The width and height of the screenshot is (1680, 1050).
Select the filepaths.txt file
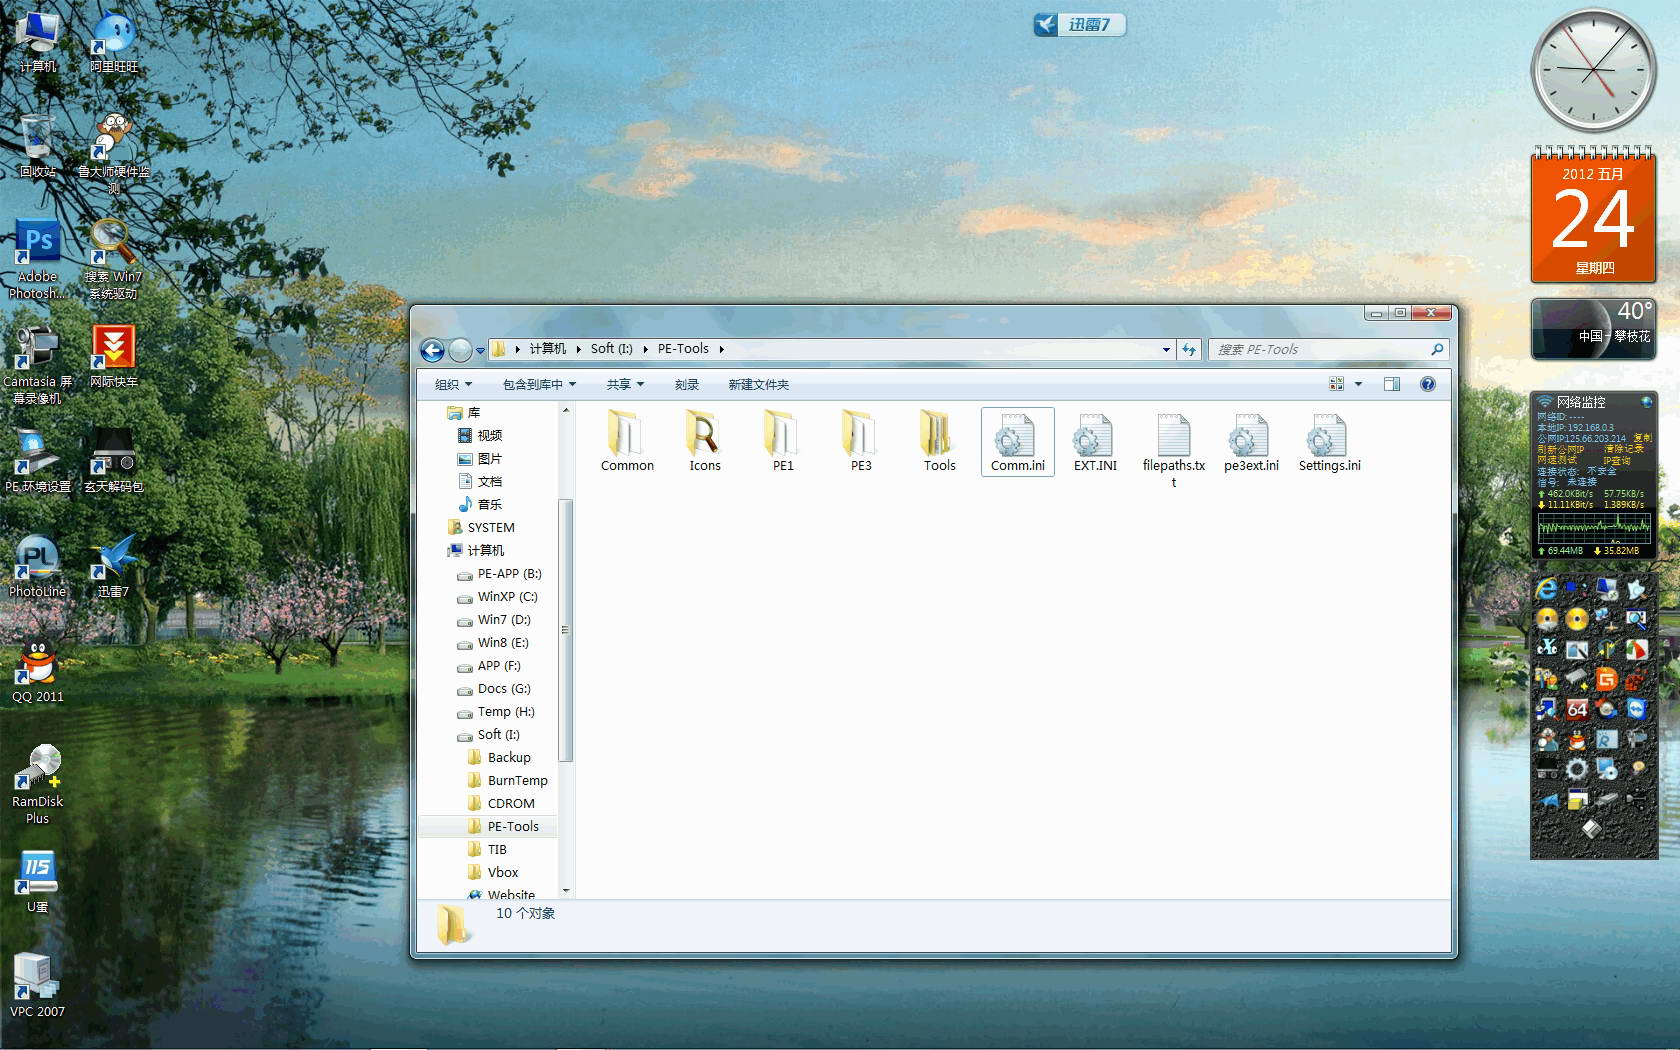[1173, 449]
